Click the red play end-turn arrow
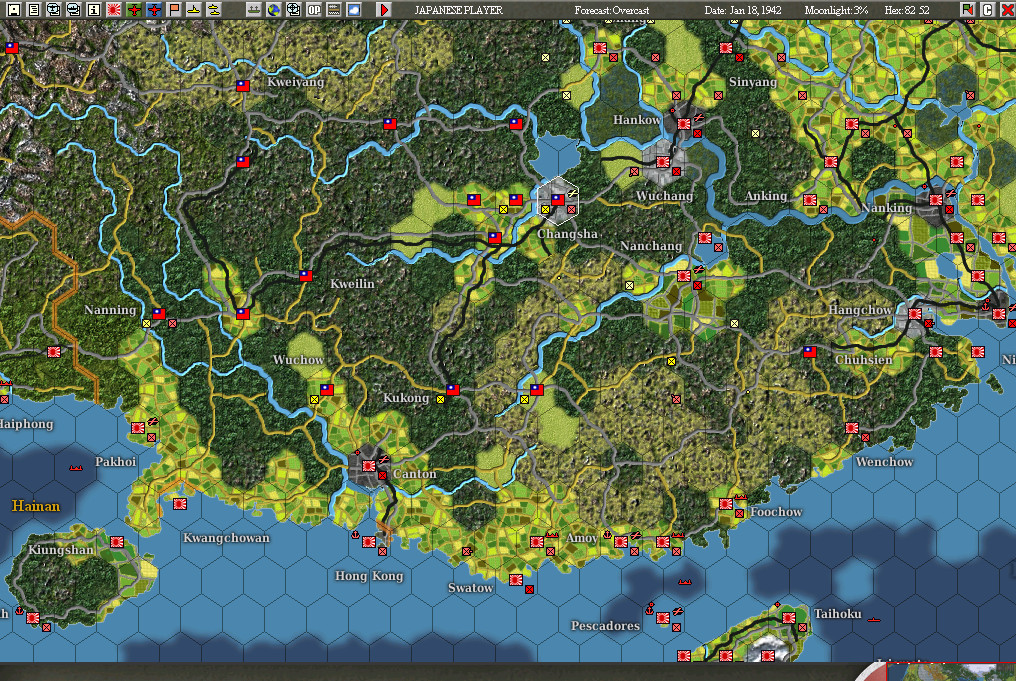The height and width of the screenshot is (681, 1016). 384,10
